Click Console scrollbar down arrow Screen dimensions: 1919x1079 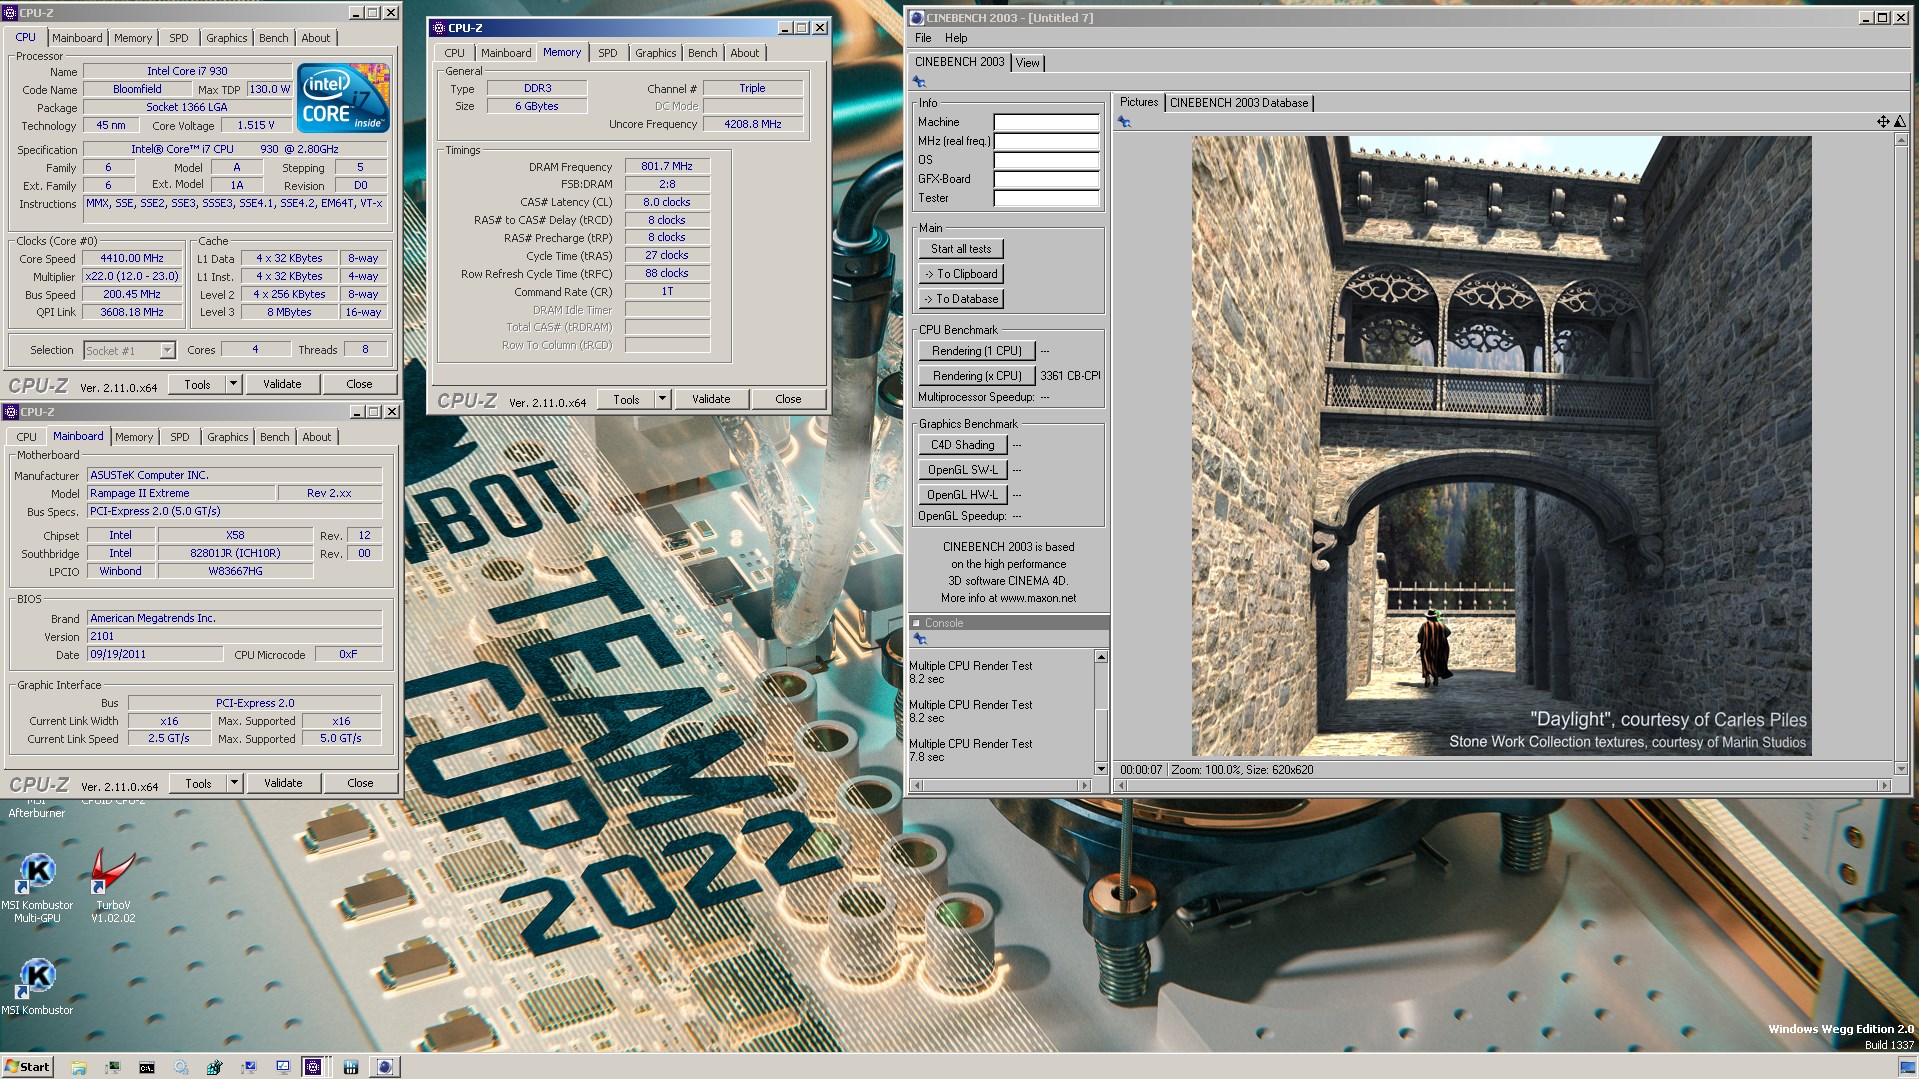pyautogui.click(x=1101, y=769)
